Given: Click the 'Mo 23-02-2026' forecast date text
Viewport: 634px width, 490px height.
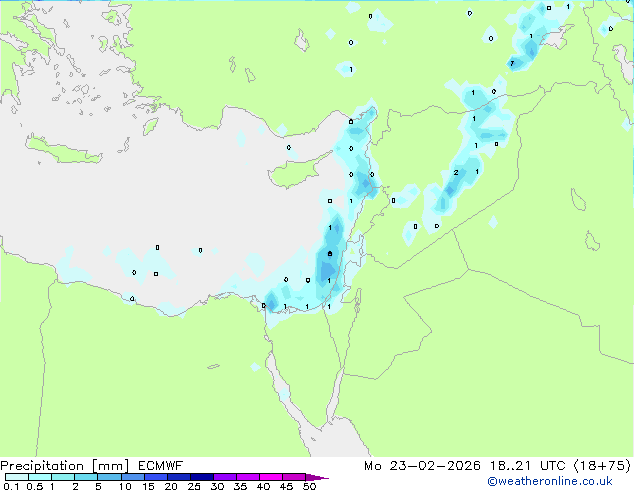Looking at the screenshot, I should coord(422,466).
